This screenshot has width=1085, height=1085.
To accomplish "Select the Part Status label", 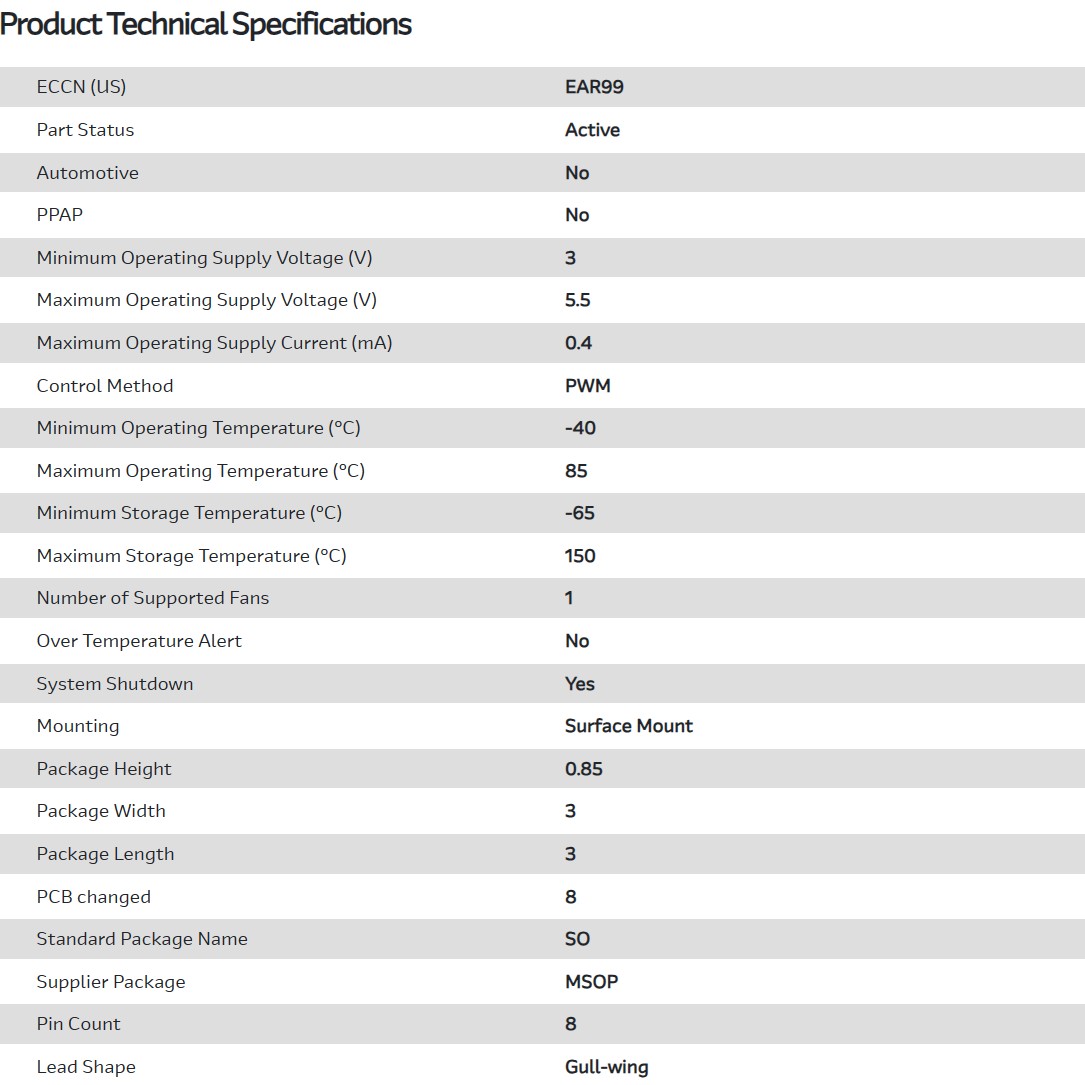I will (85, 130).
